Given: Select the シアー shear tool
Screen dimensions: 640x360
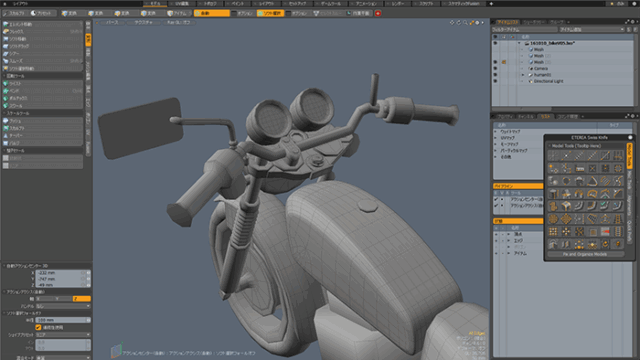Looking at the screenshot, I should (x=42, y=53).
